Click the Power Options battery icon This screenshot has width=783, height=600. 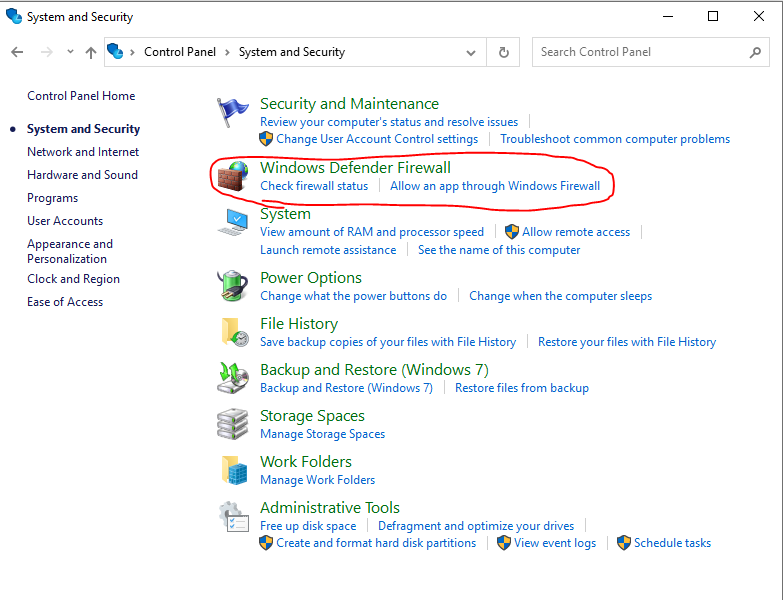pos(233,286)
